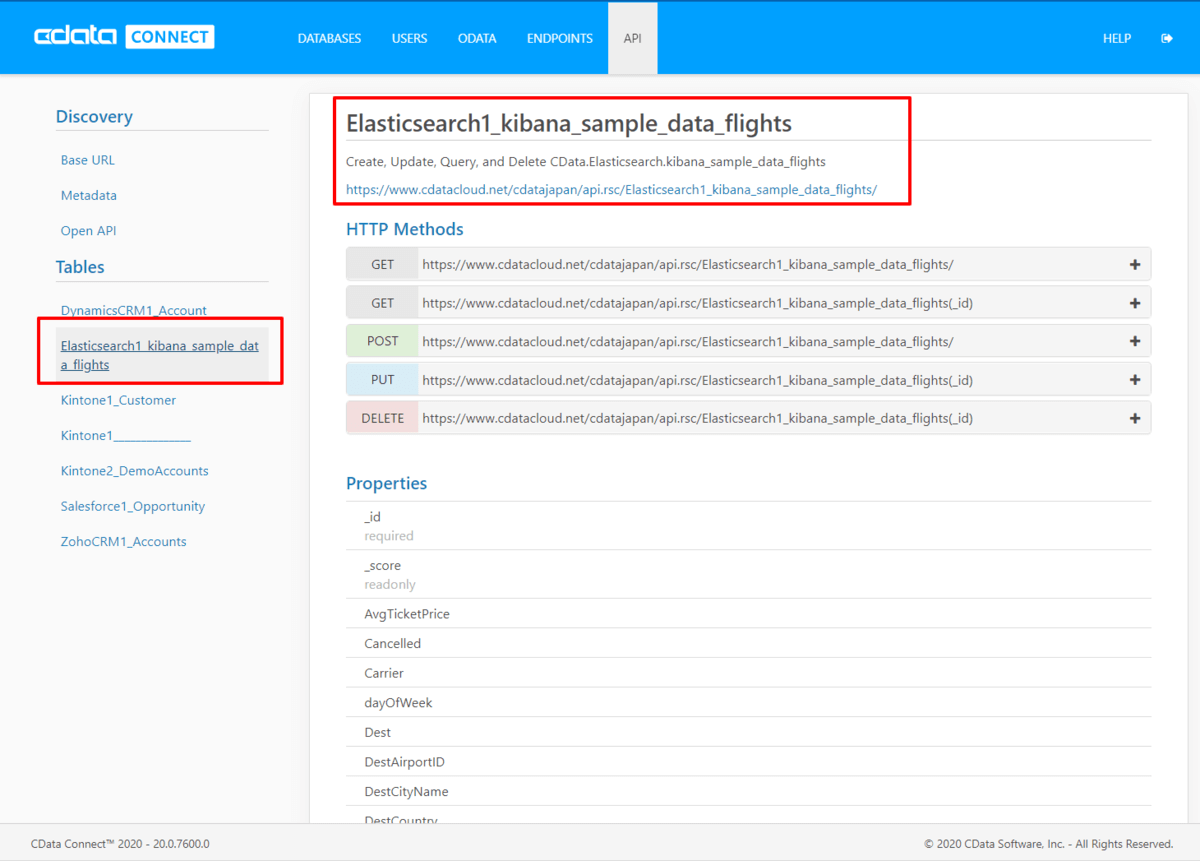
Task: Open the Open API link
Action: pos(88,231)
